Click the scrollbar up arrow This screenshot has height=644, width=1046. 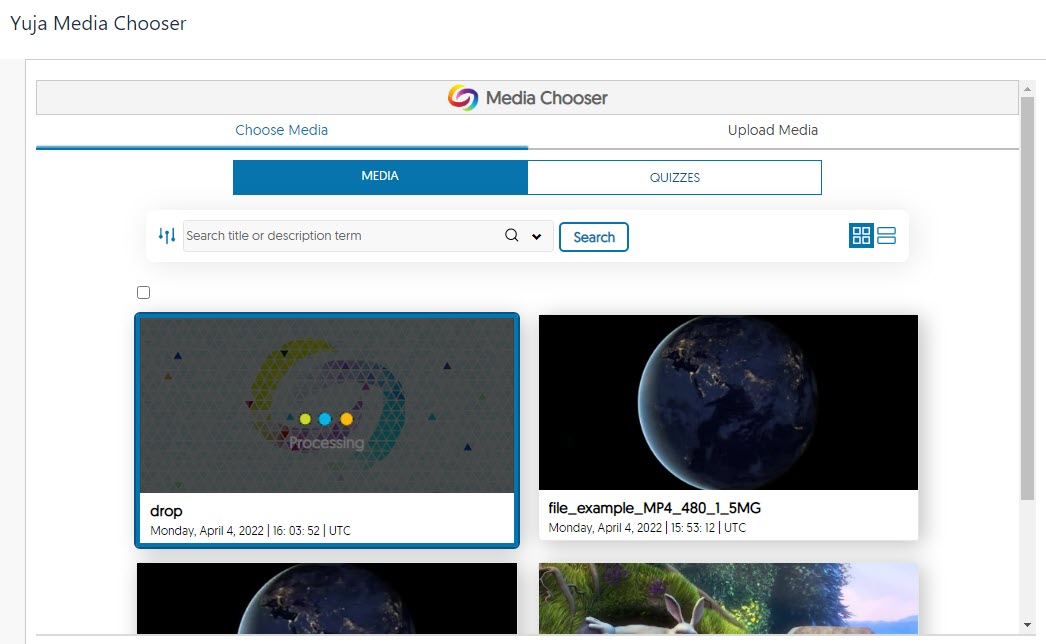[x=1027, y=89]
